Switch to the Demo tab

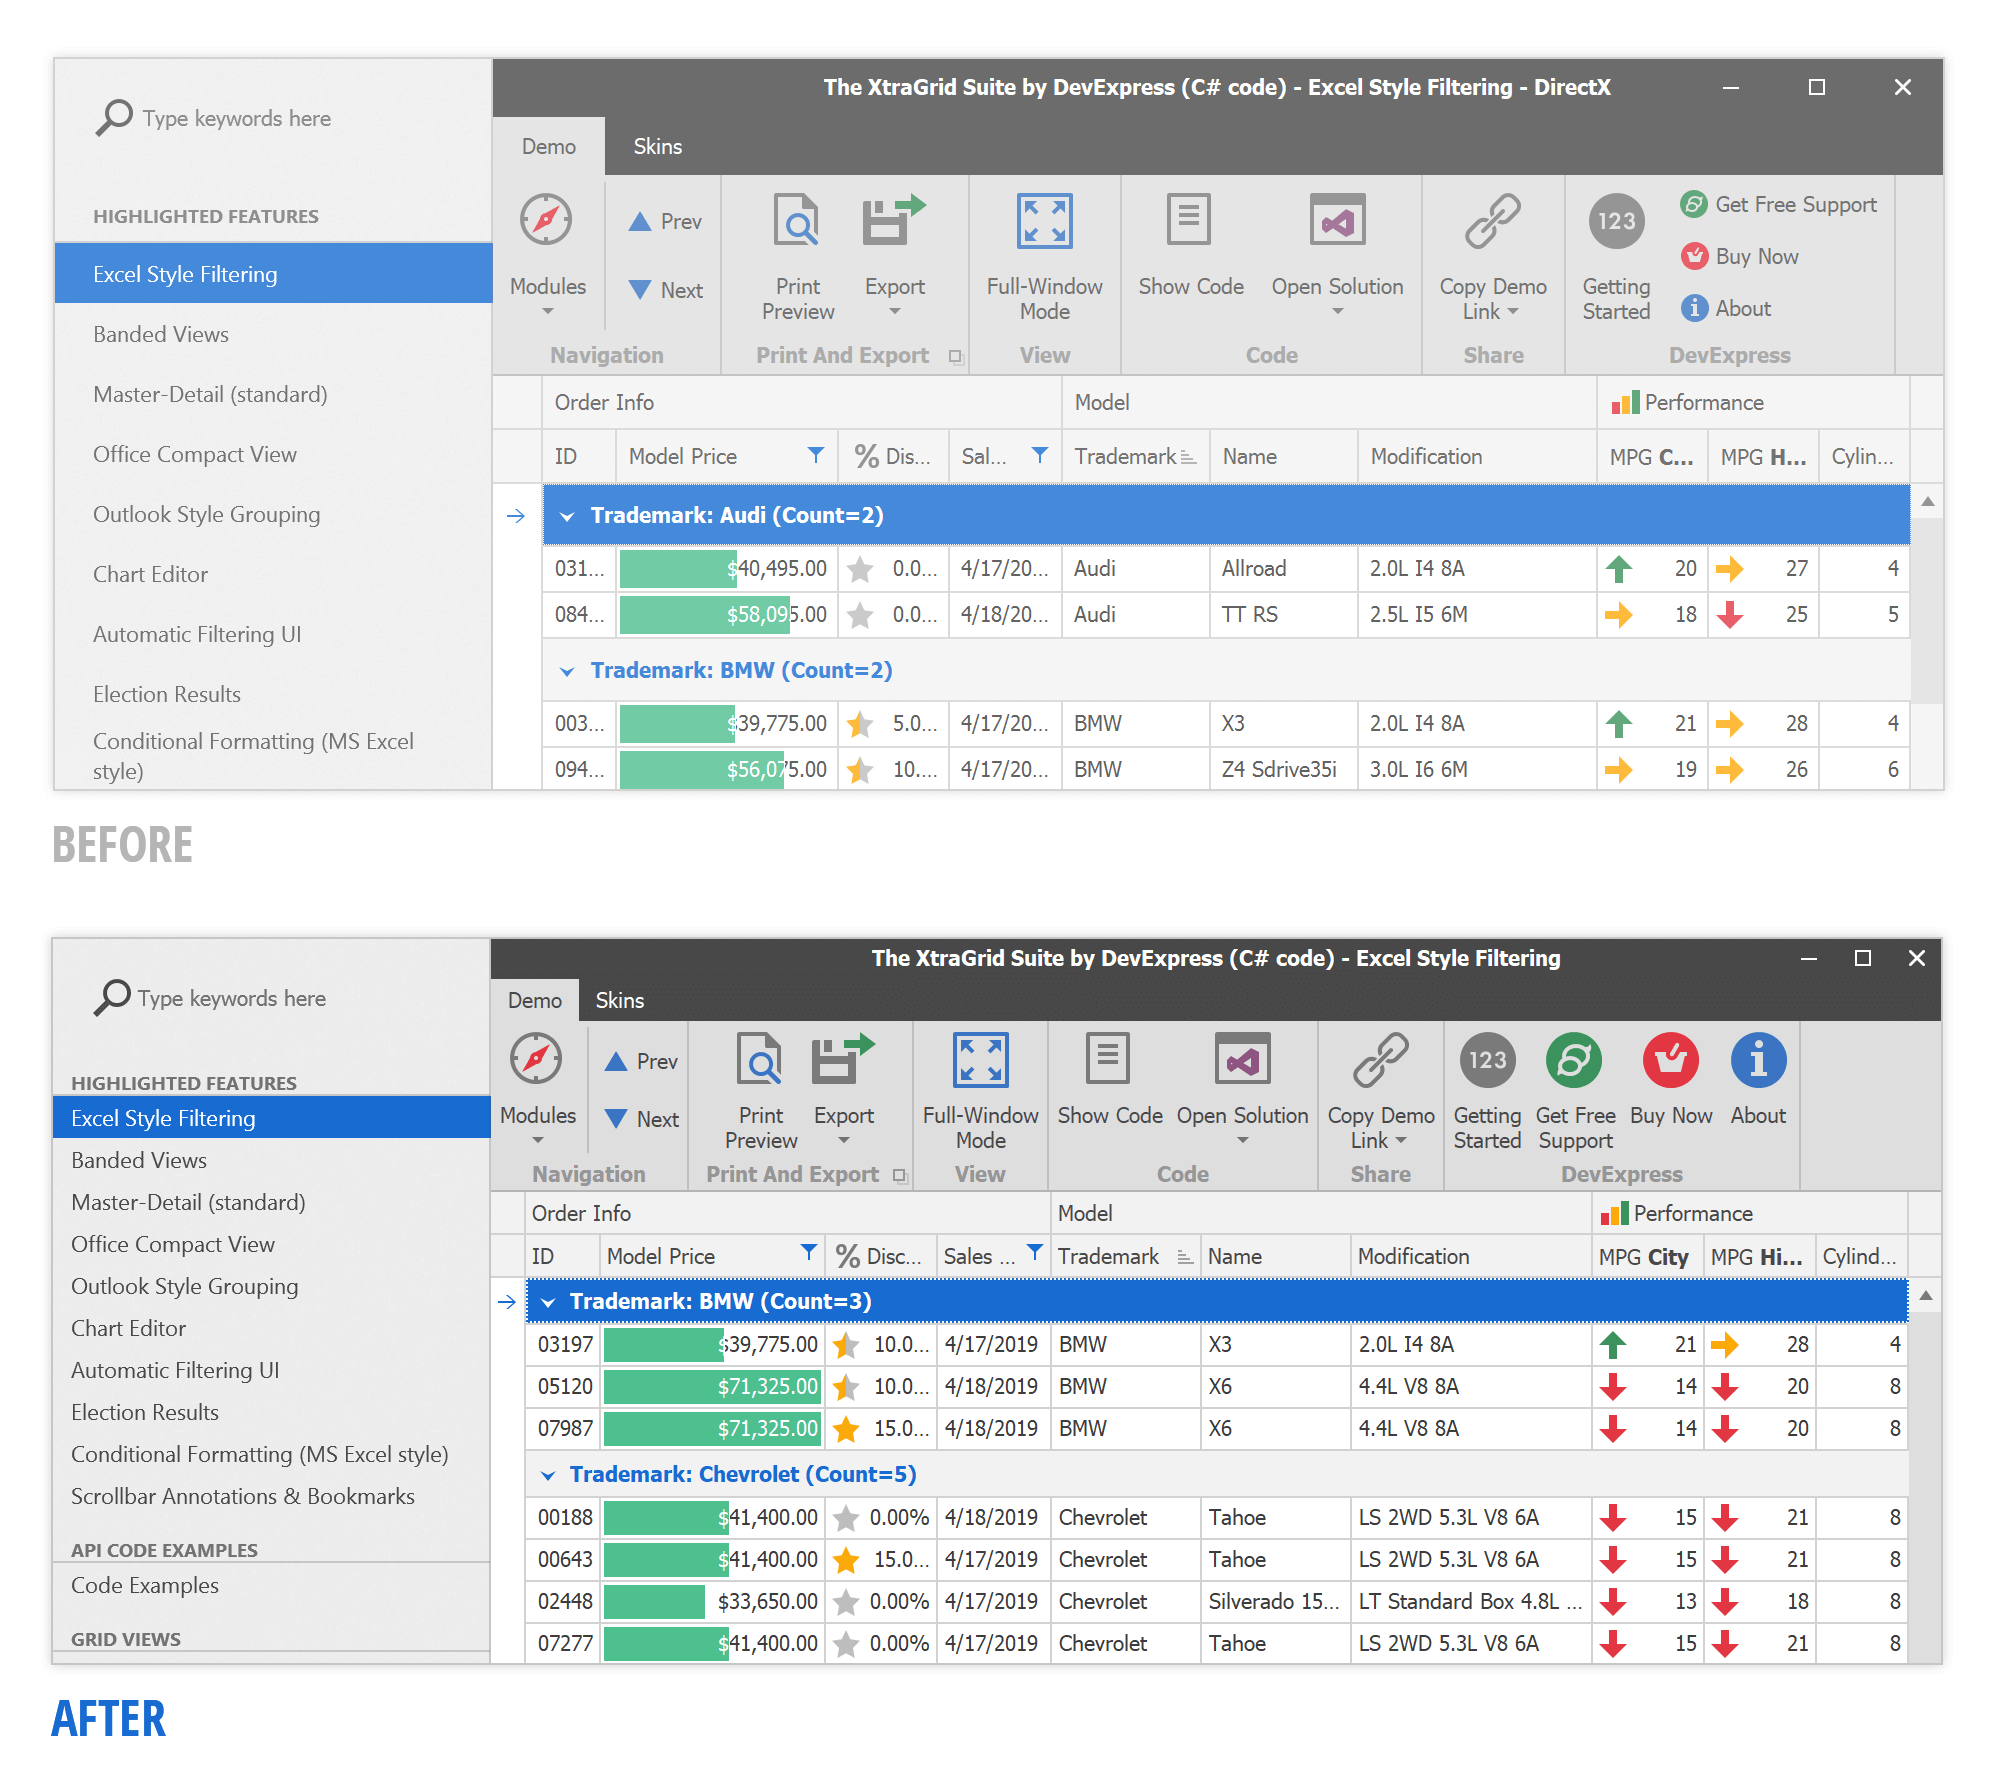pyautogui.click(x=533, y=998)
